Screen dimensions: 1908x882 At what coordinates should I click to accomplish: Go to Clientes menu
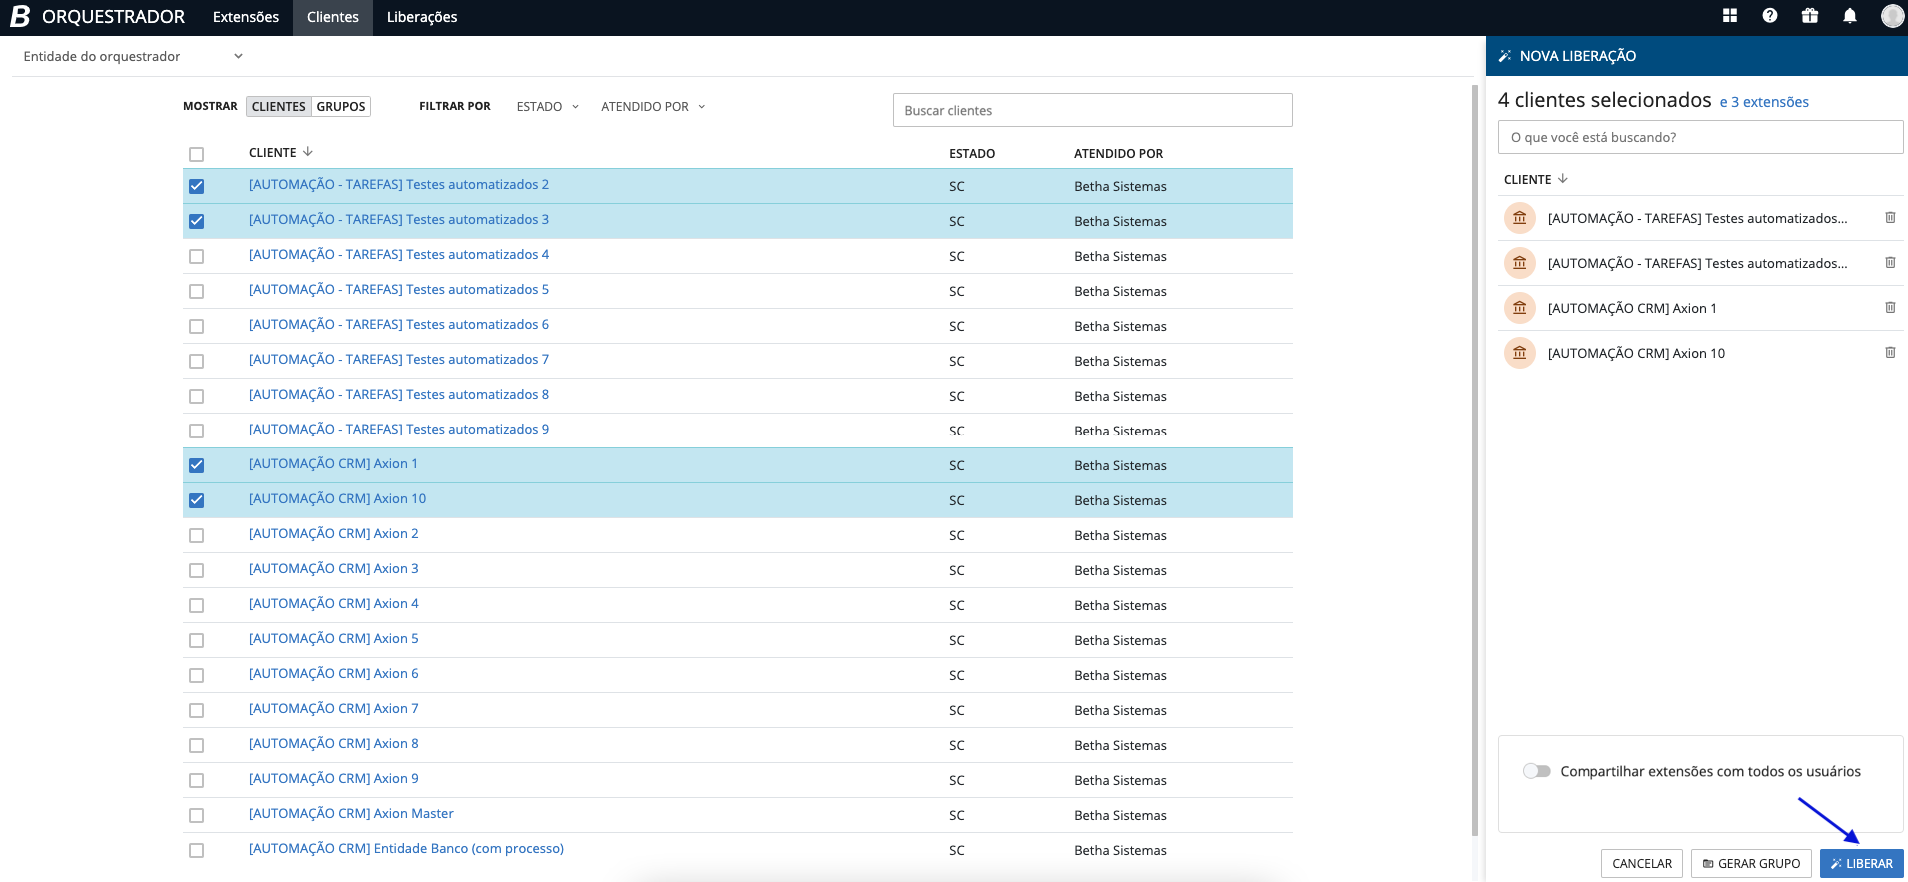click(333, 17)
